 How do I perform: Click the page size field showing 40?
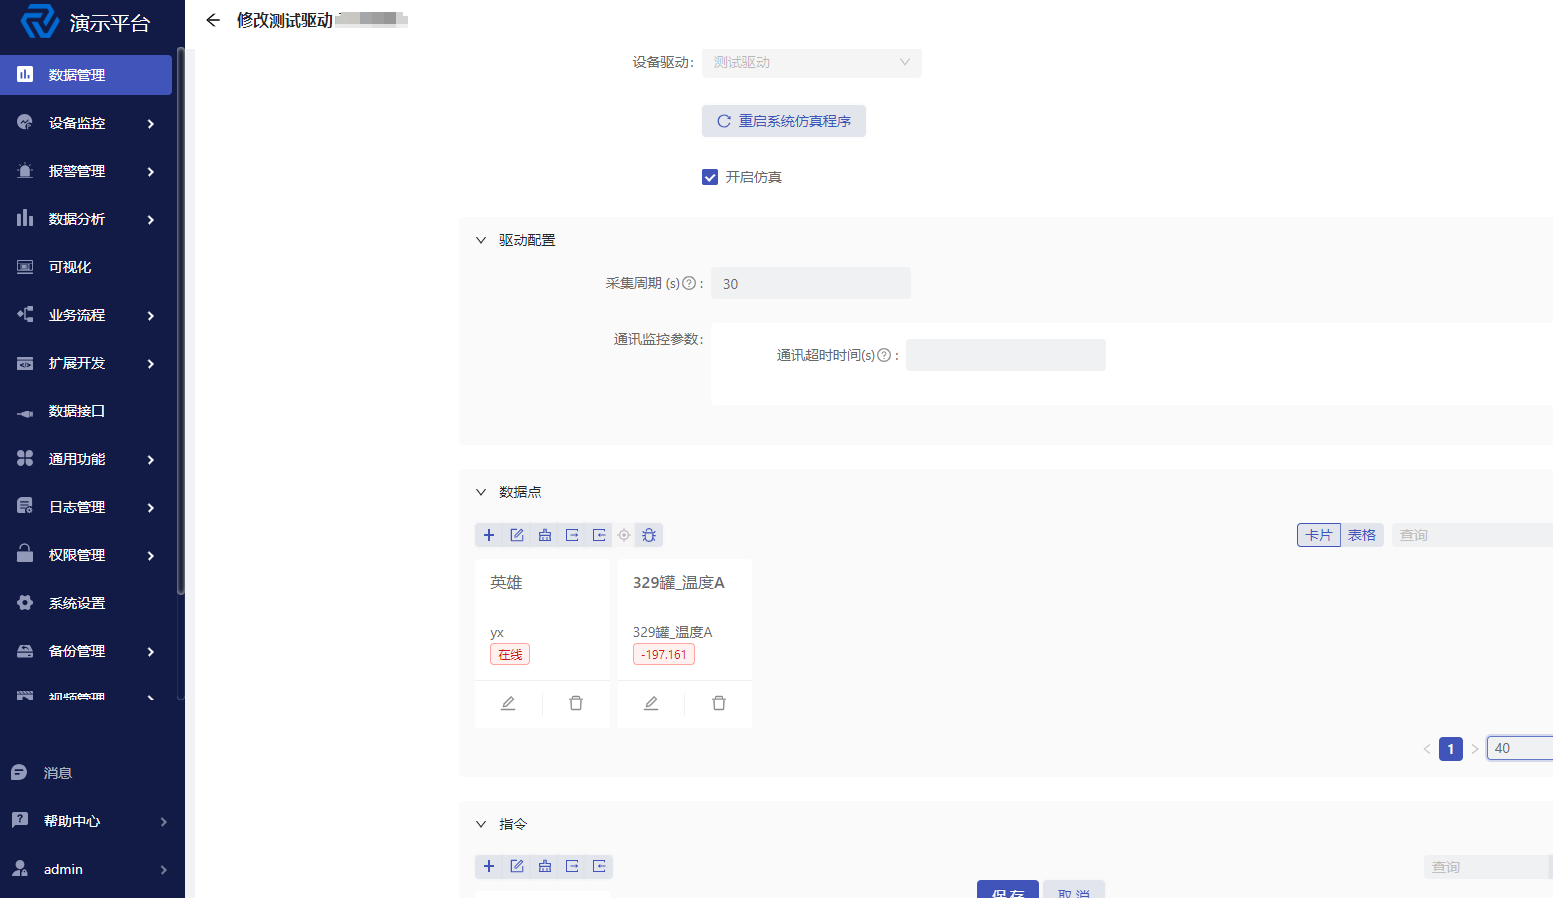click(1520, 748)
